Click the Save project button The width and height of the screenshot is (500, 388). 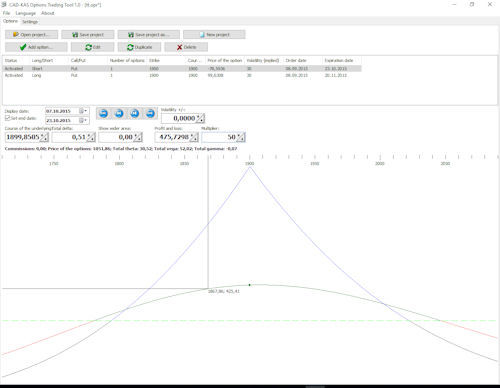[88, 34]
